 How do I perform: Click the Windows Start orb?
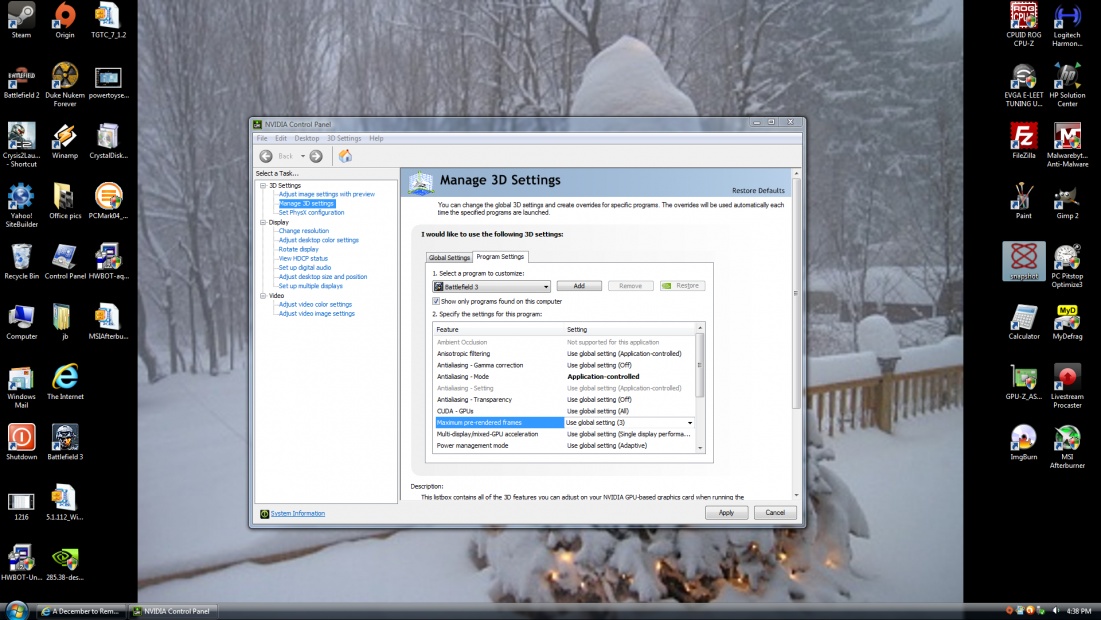(x=17, y=610)
